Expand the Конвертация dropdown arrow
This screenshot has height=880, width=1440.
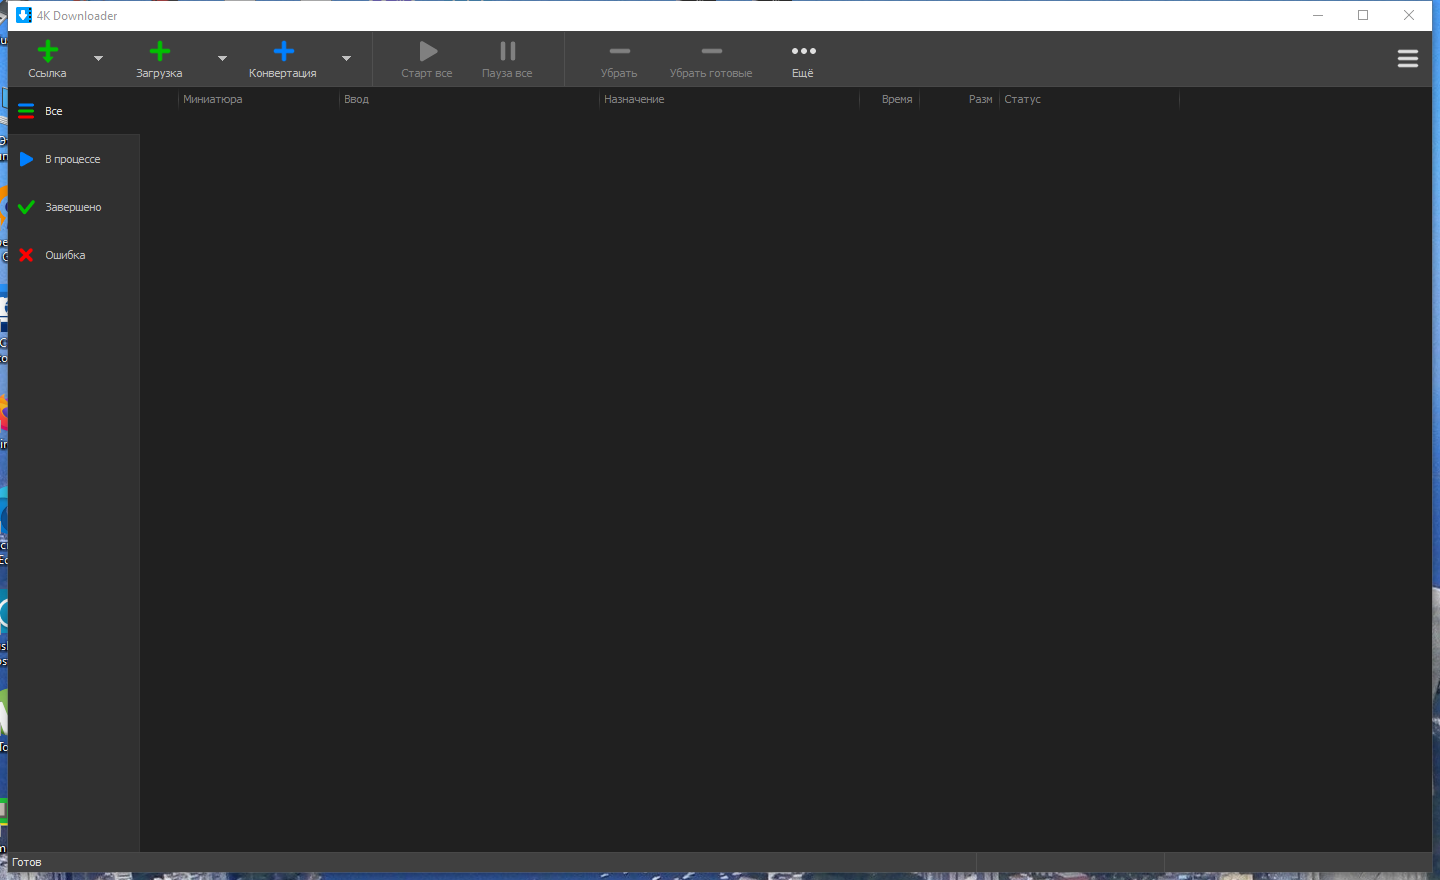coord(346,58)
